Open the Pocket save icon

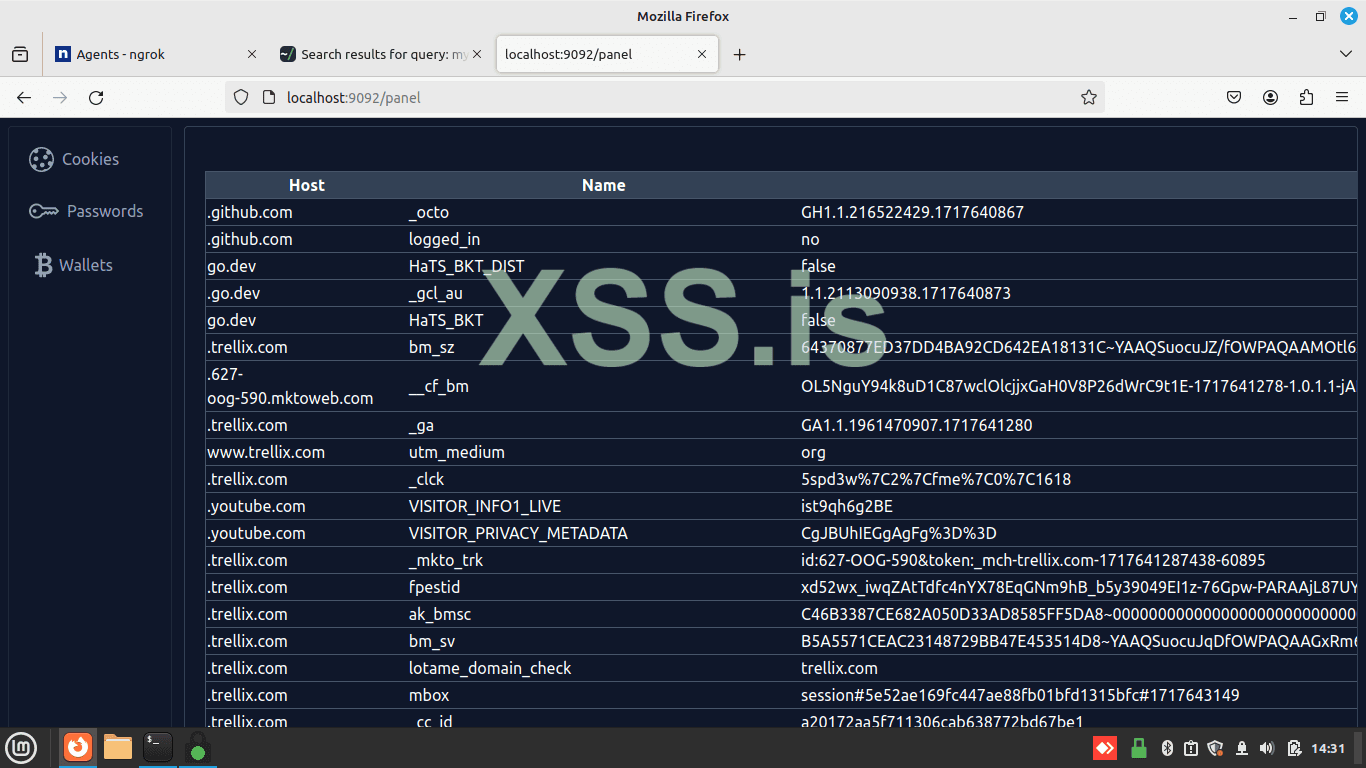1234,97
